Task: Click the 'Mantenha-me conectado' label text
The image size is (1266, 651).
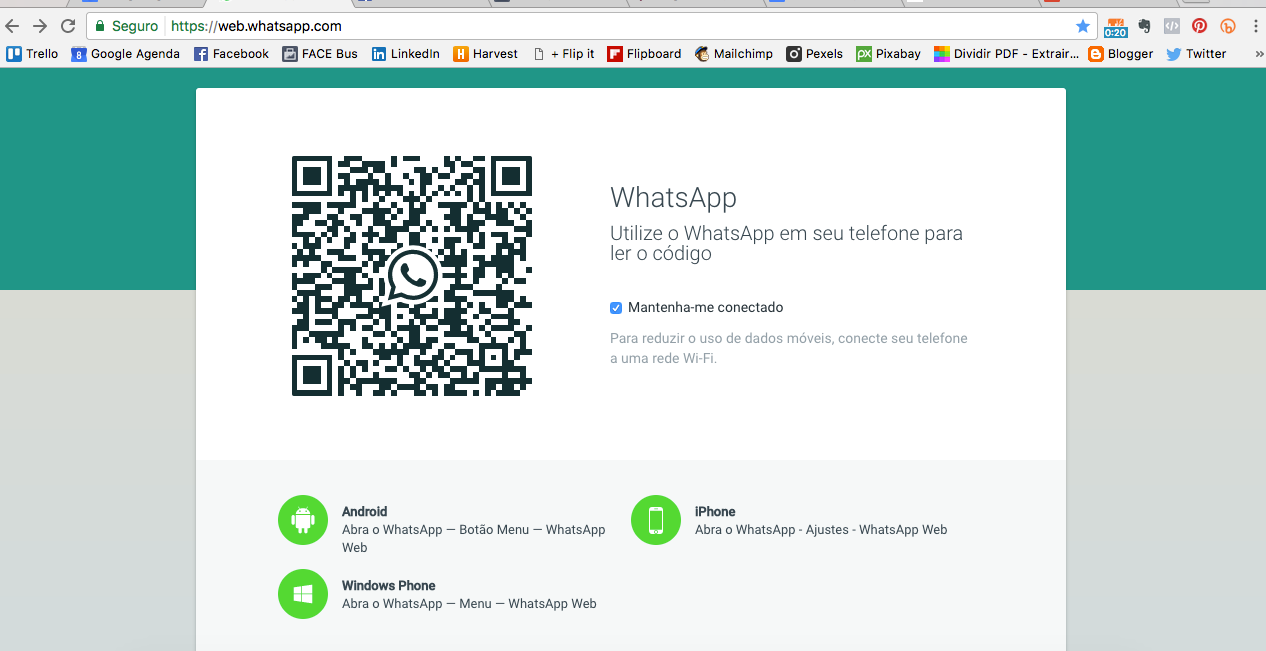Action: click(x=706, y=308)
